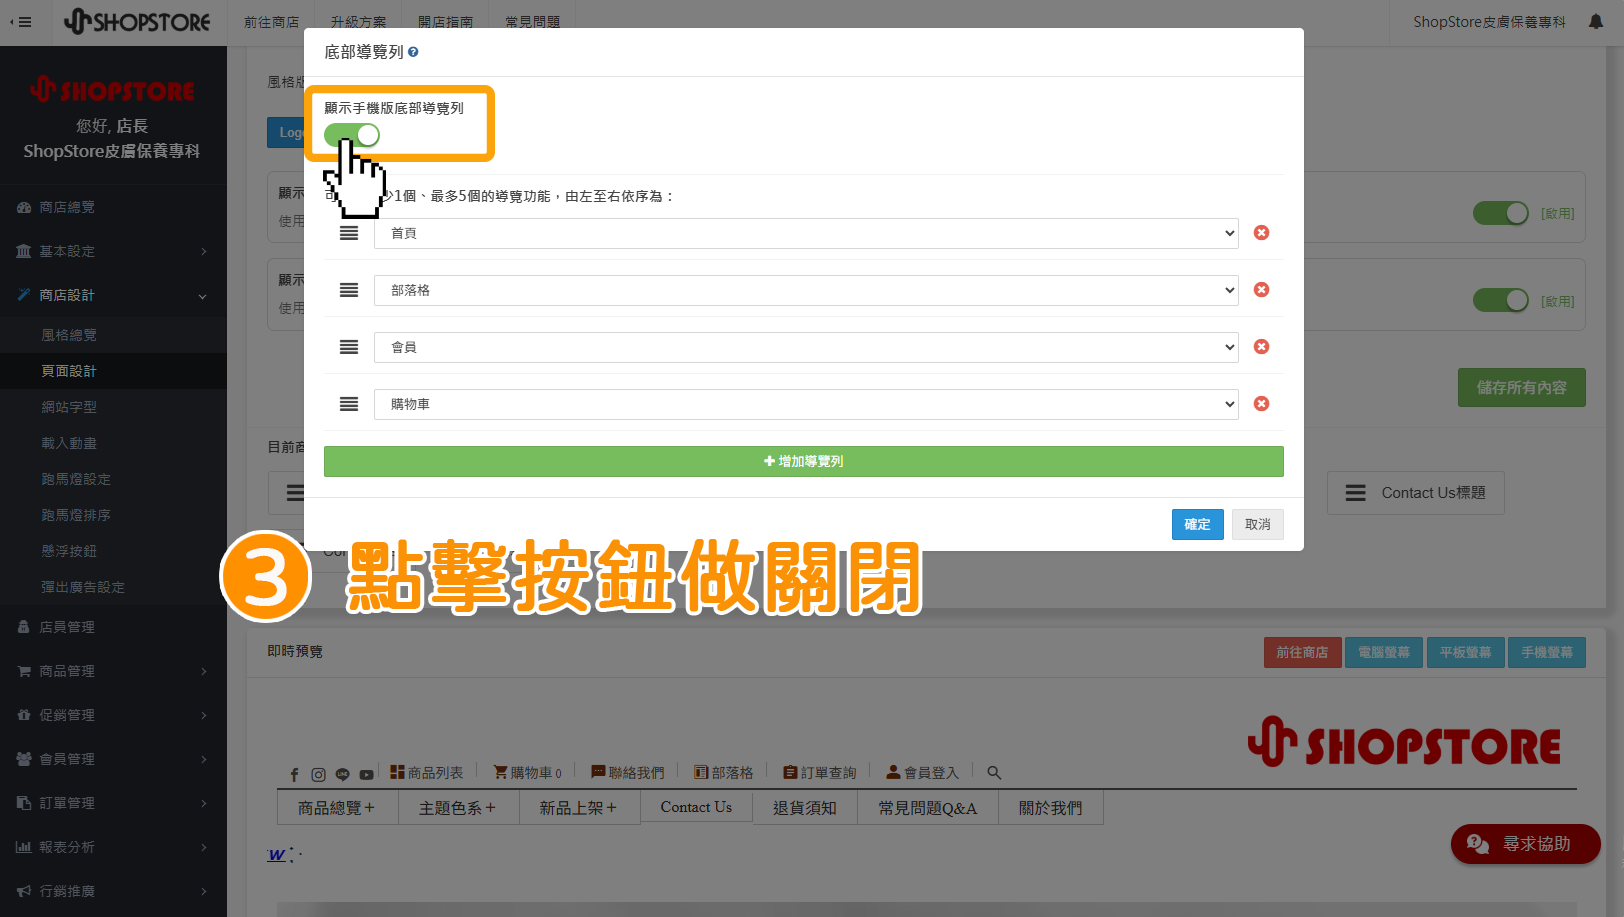Open the 會員 dropdown

pyautogui.click(x=806, y=347)
